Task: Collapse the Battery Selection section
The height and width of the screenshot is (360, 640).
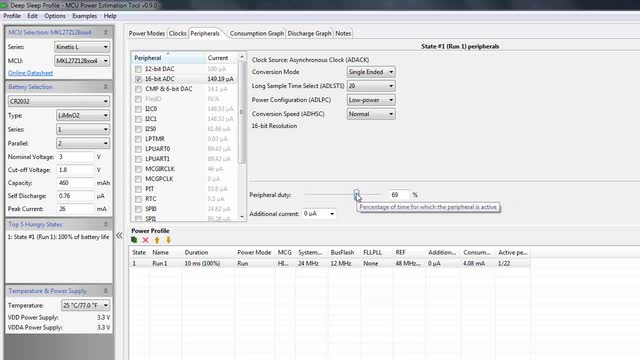Action: tap(106, 87)
